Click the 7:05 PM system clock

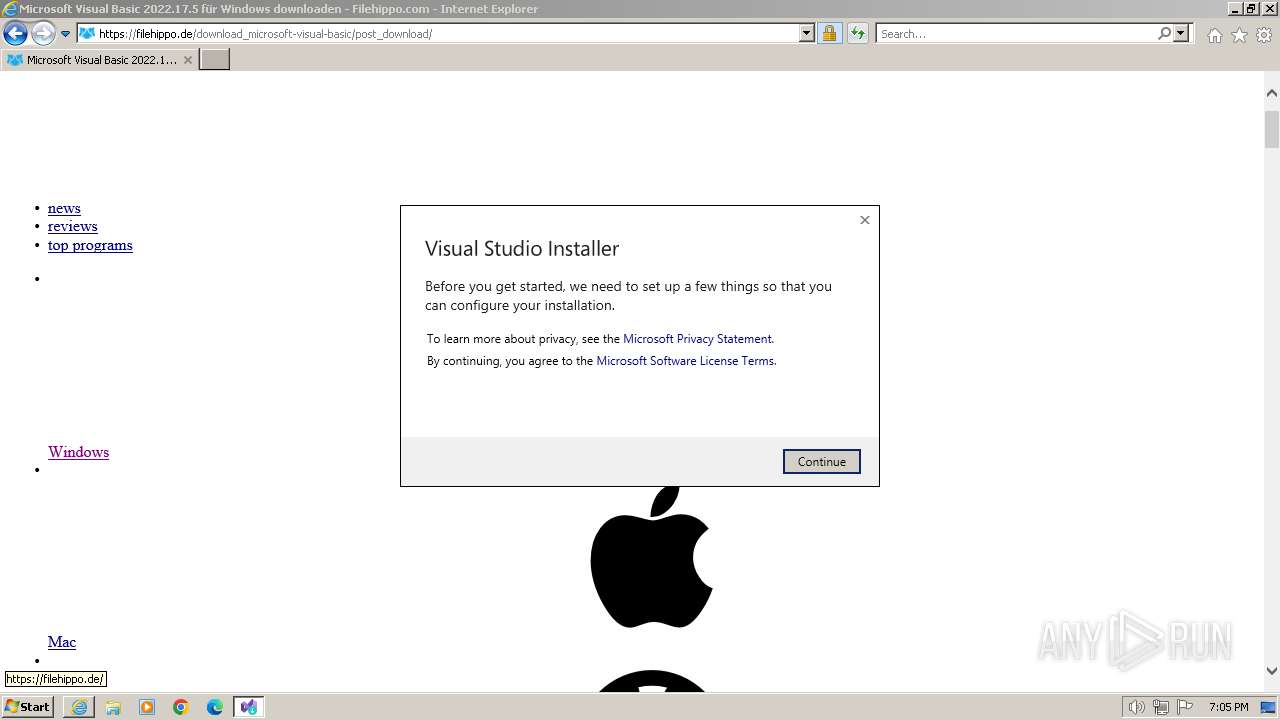1229,707
